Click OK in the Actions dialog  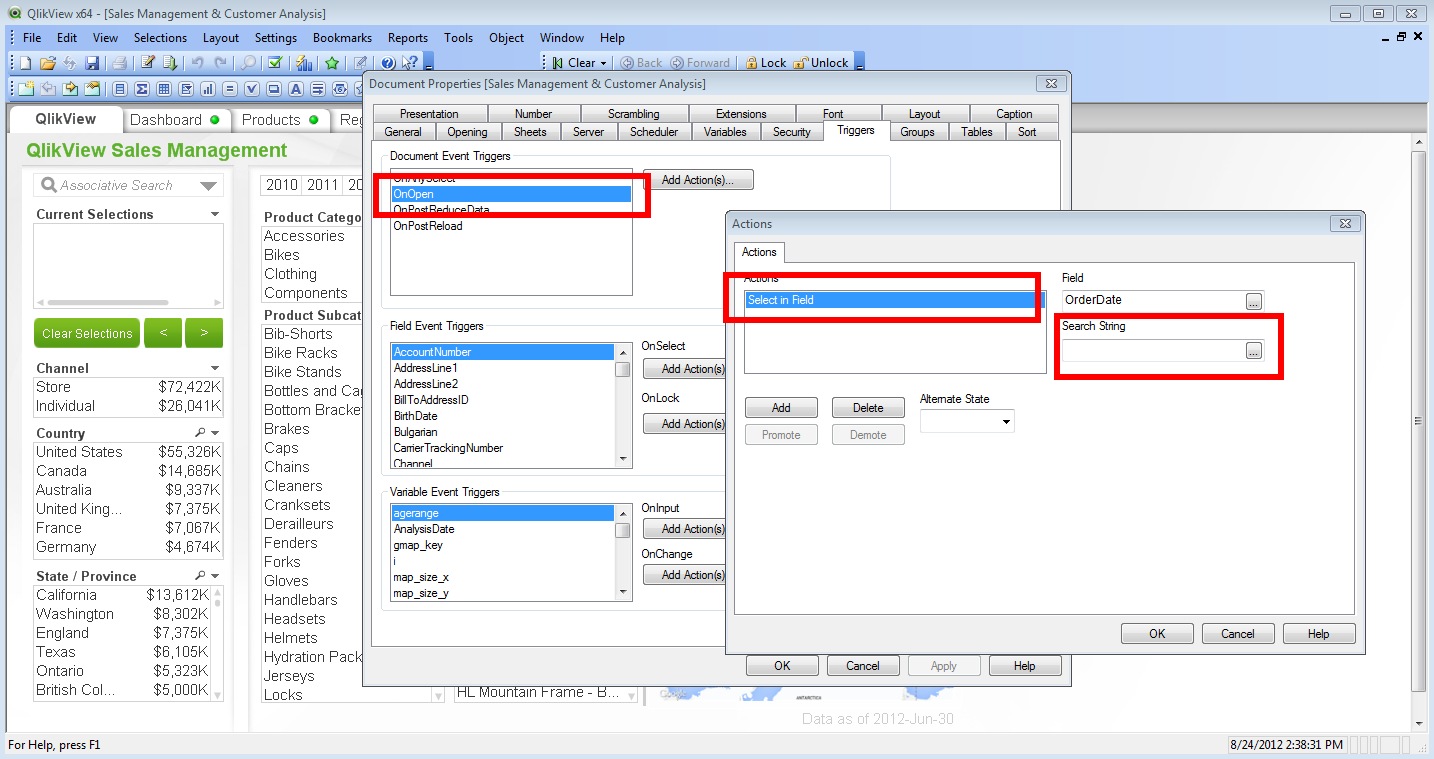point(1157,634)
